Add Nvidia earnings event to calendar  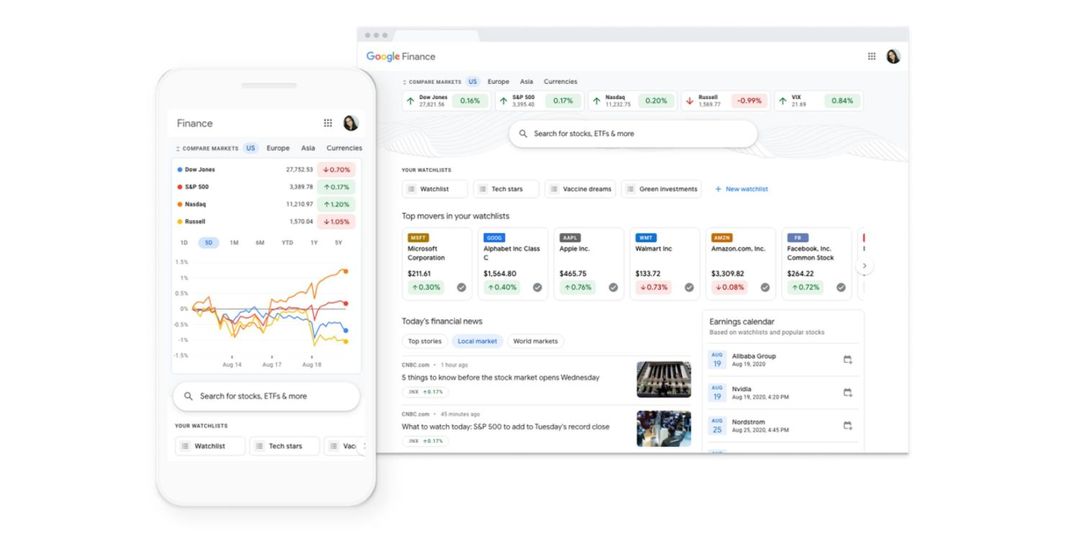tap(847, 393)
